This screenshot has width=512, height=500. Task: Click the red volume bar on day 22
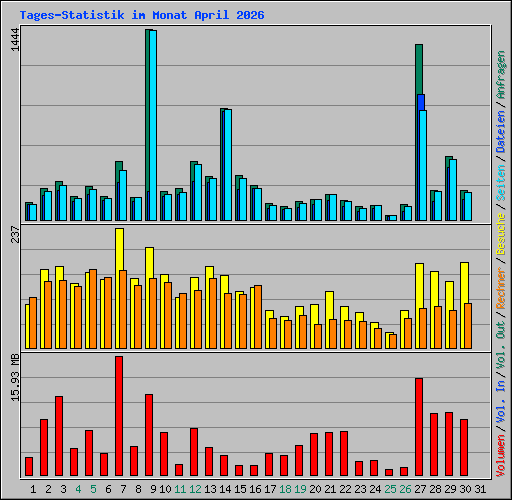coord(344,453)
